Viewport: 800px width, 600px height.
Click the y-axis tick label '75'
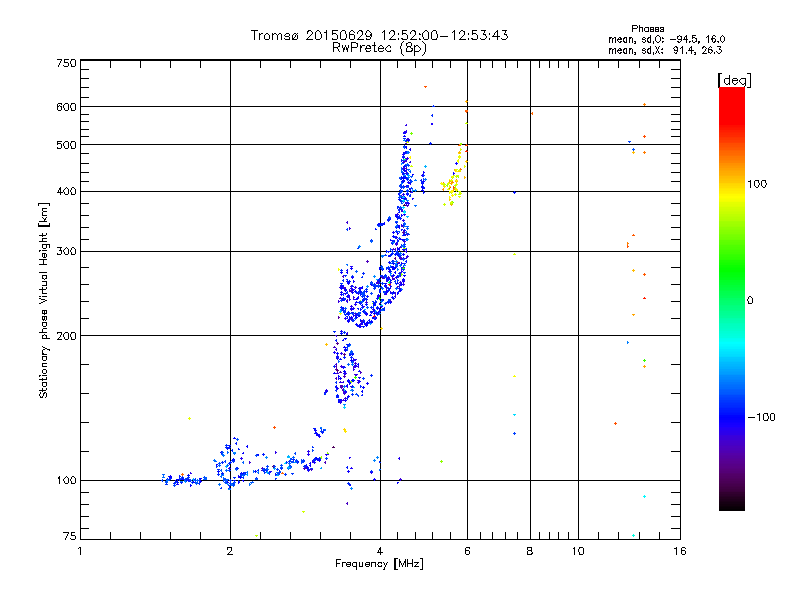pyautogui.click(x=70, y=536)
